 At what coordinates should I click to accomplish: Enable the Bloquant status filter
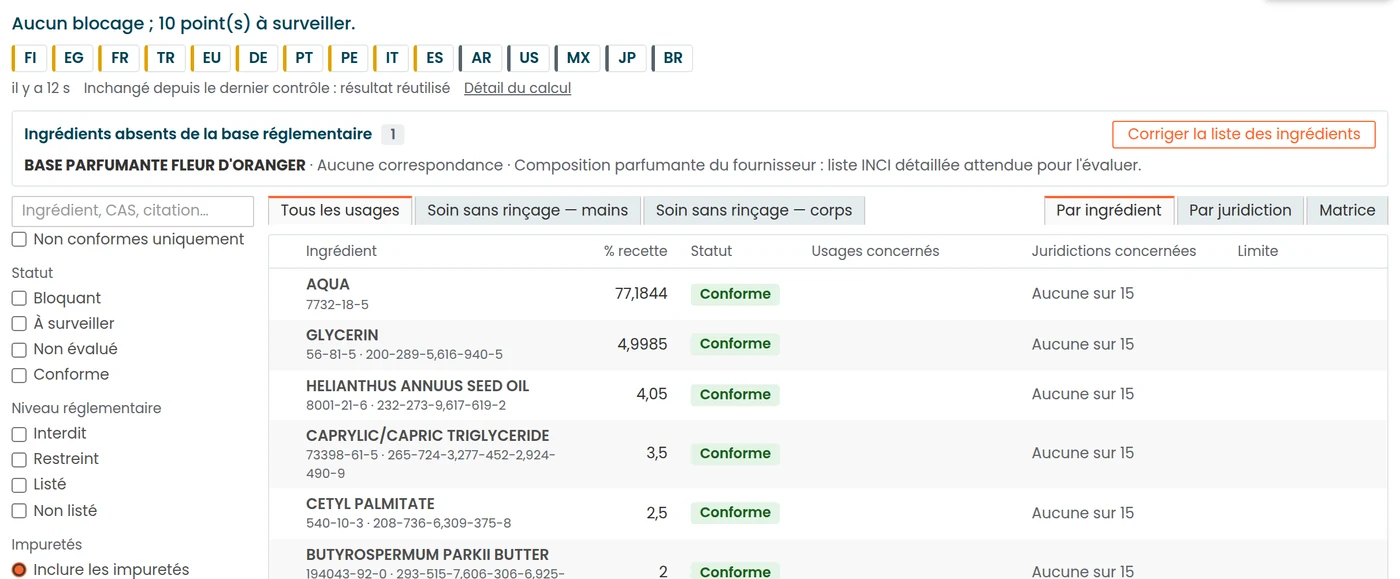pos(19,298)
